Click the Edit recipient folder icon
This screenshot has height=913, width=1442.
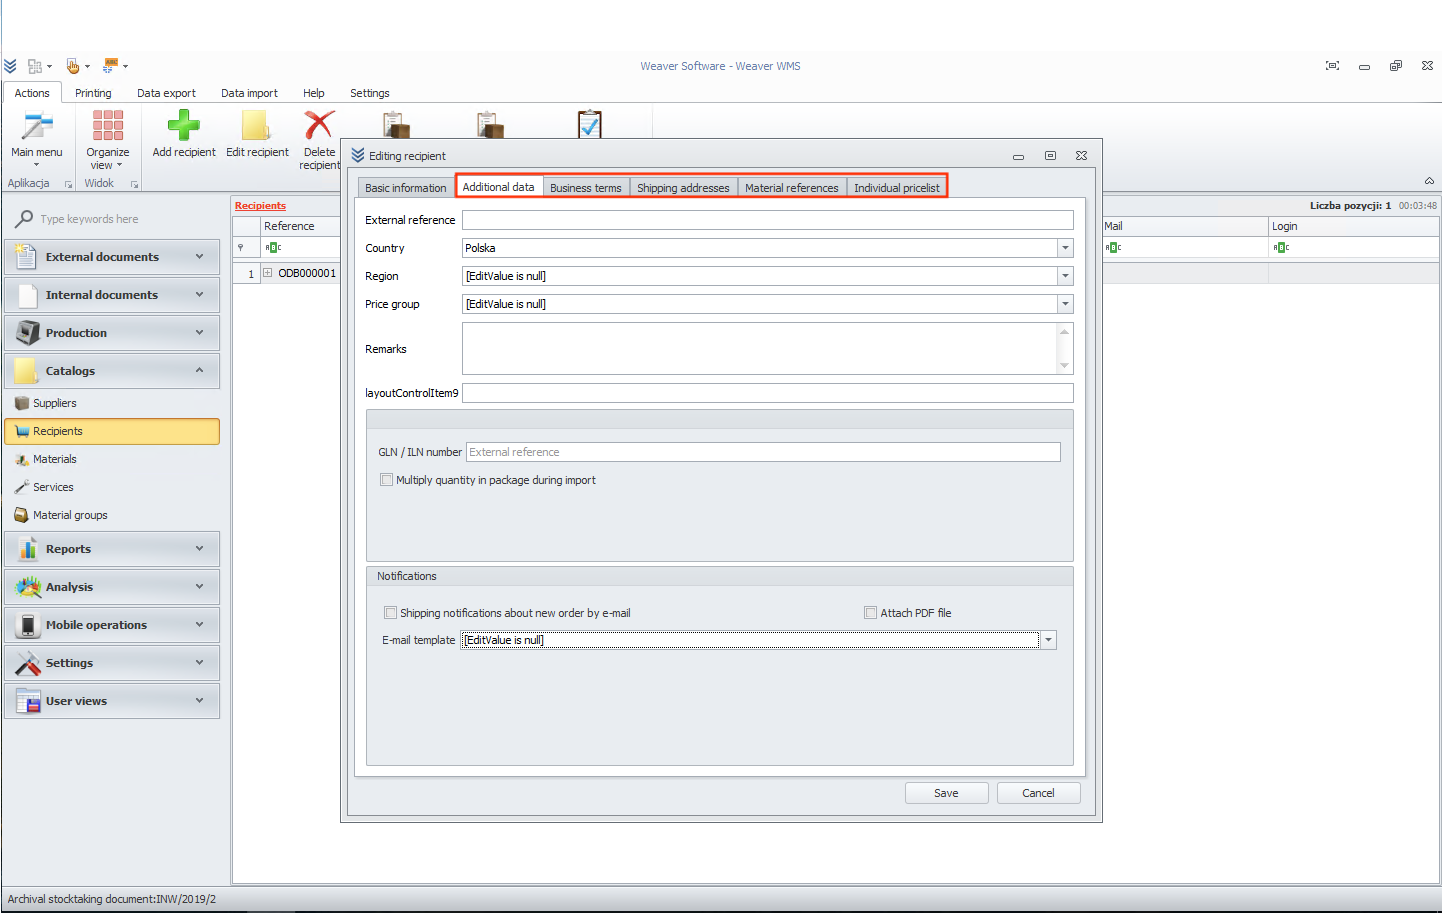pyautogui.click(x=256, y=126)
